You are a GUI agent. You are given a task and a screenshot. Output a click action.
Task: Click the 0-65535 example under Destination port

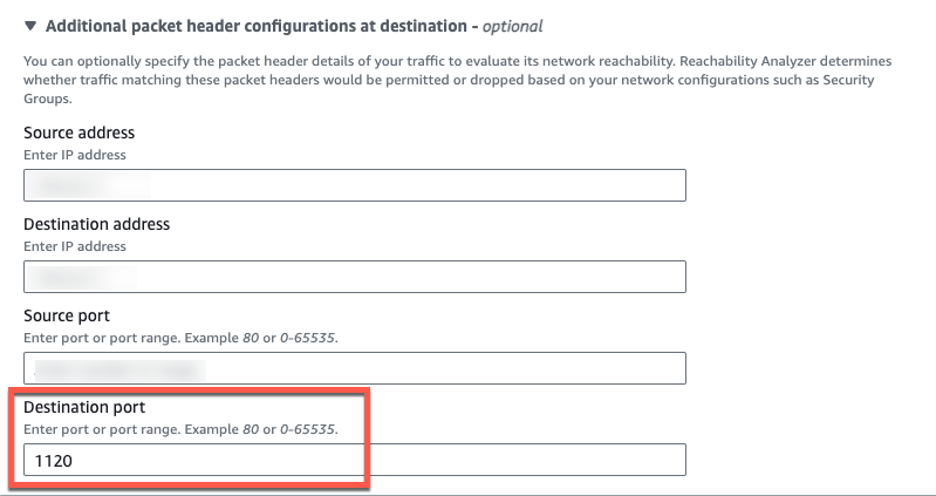coord(305,430)
